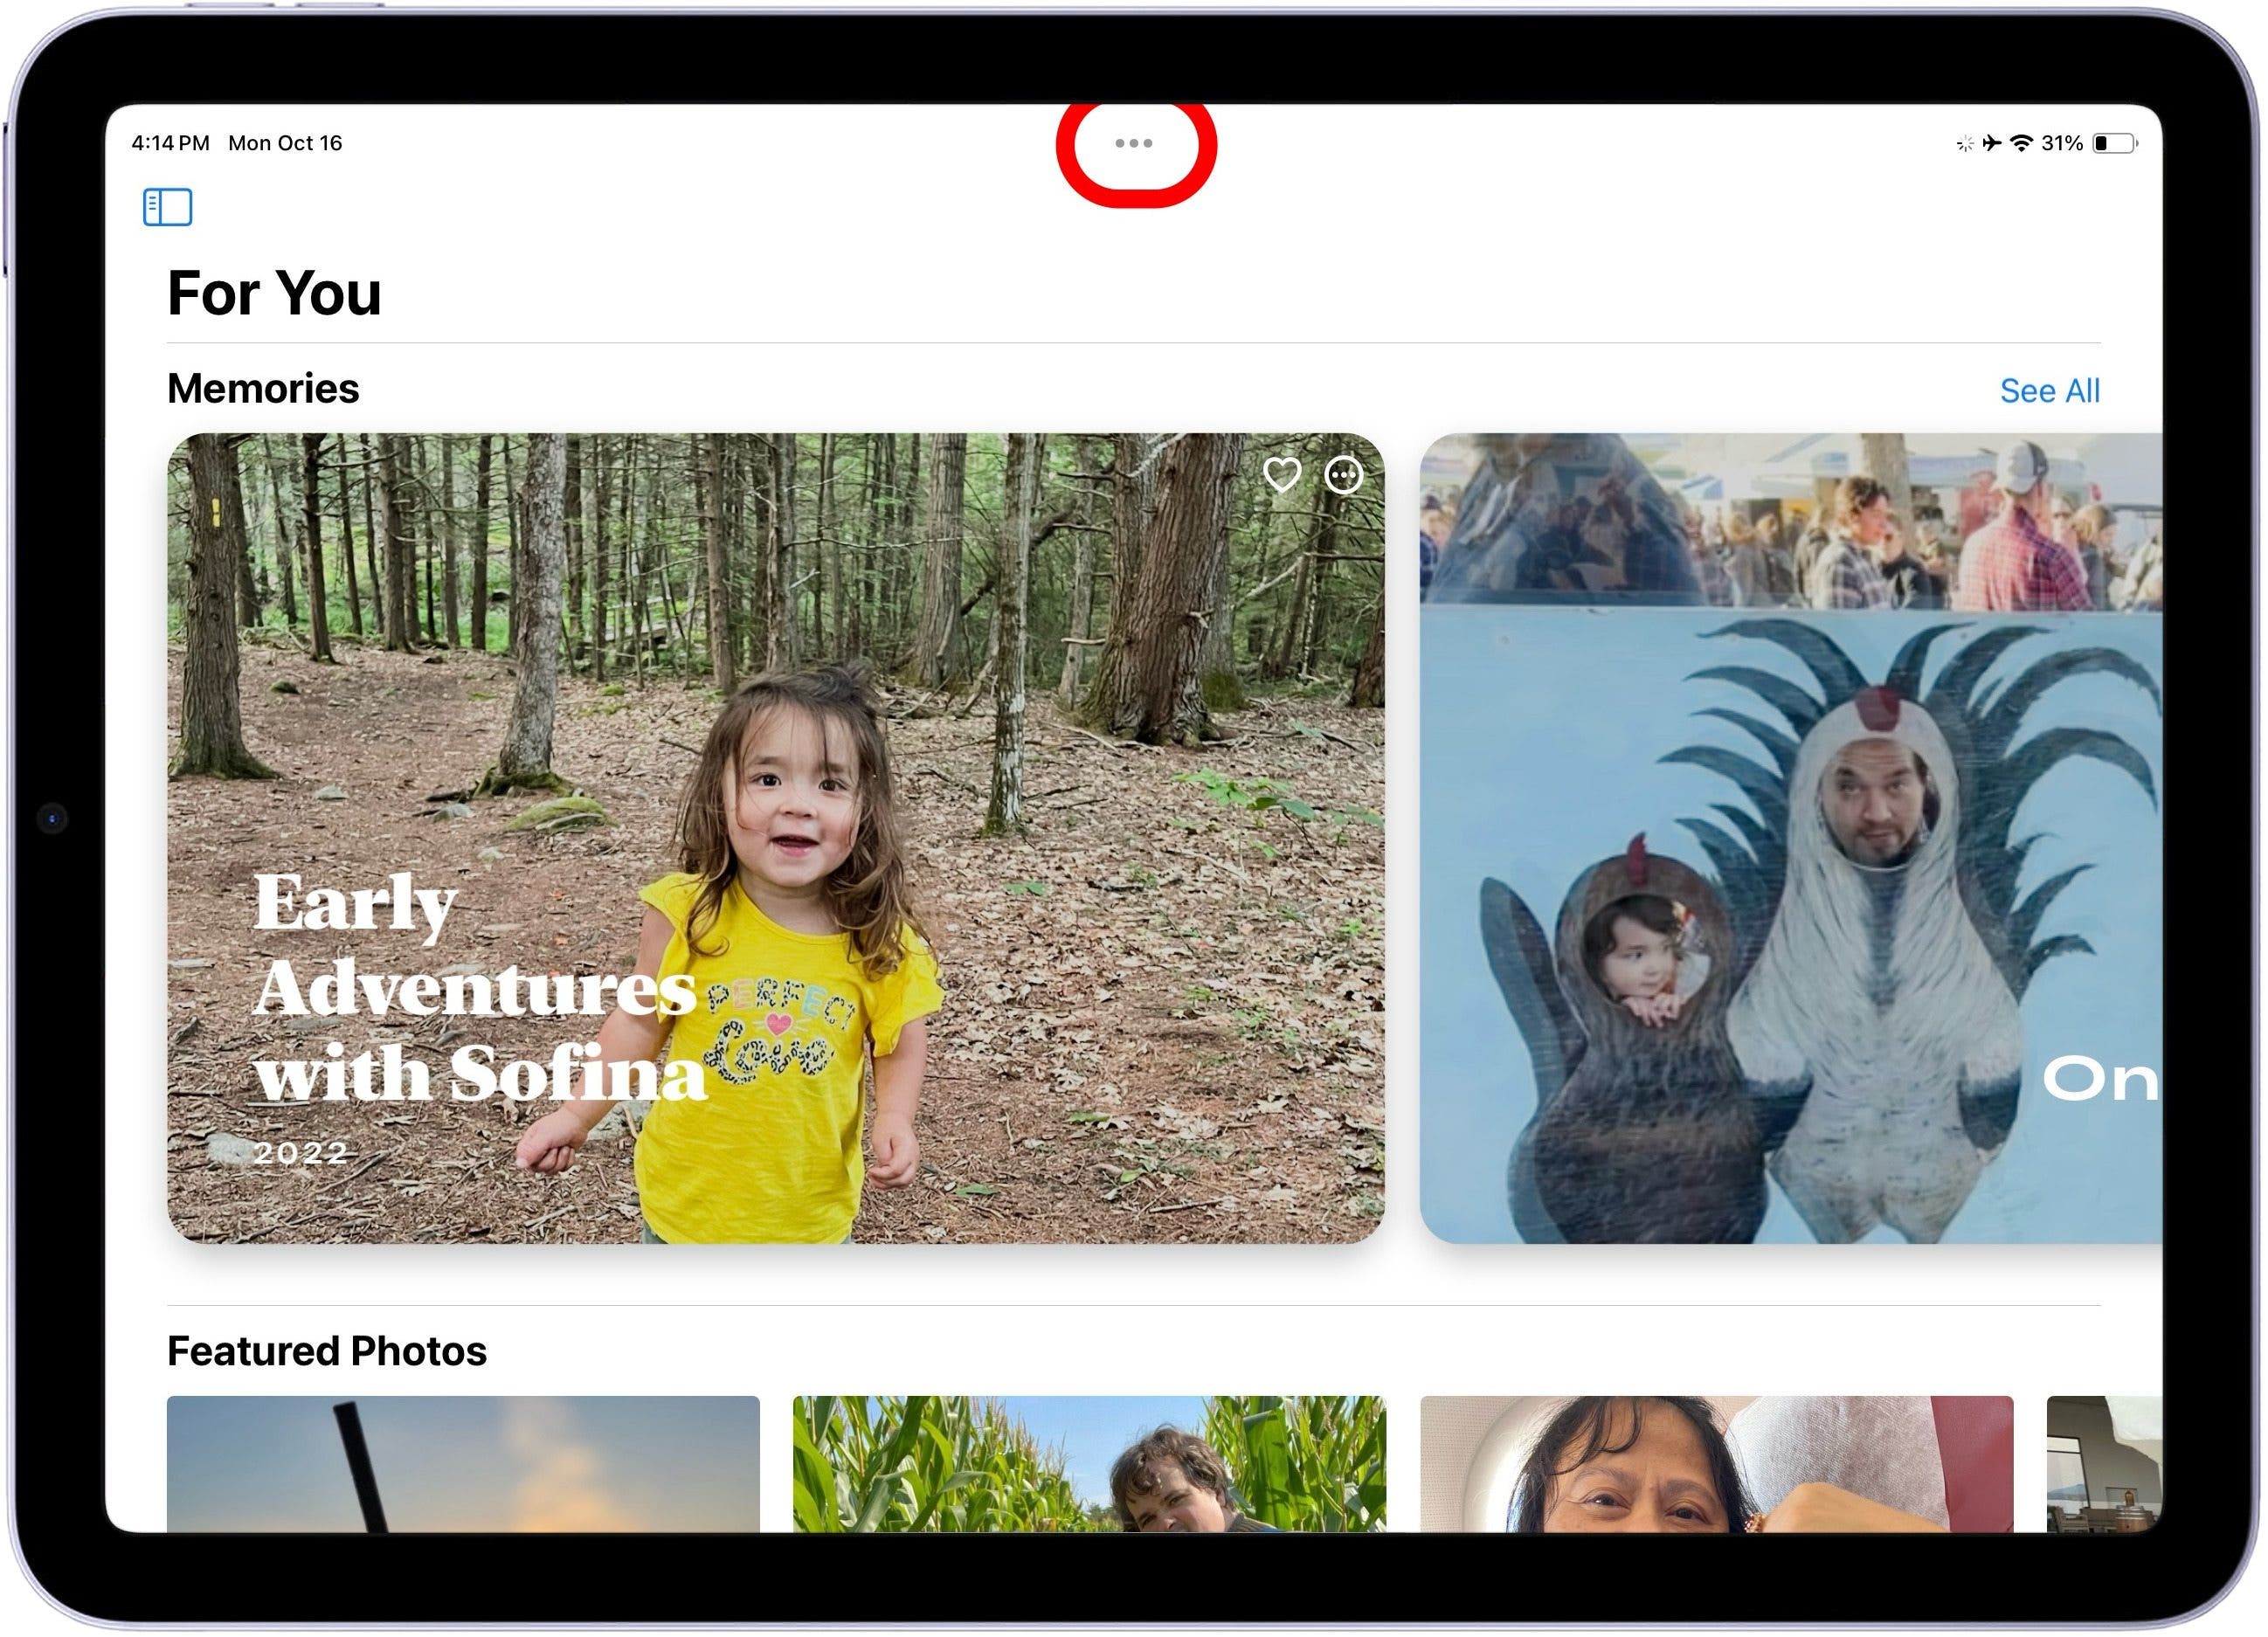
Task: Tap the Memories section heading
Action: coord(263,388)
